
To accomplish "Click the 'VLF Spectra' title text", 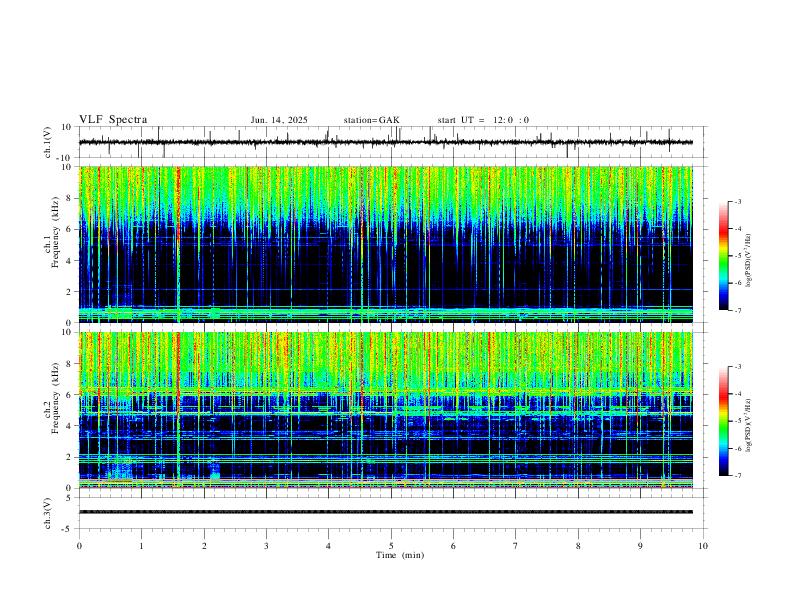I will point(113,120).
